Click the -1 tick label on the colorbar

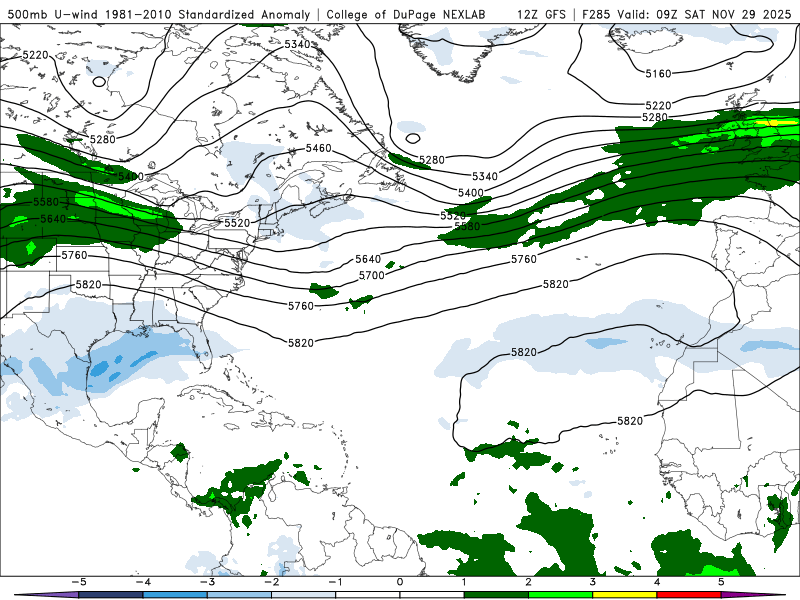click(x=335, y=582)
